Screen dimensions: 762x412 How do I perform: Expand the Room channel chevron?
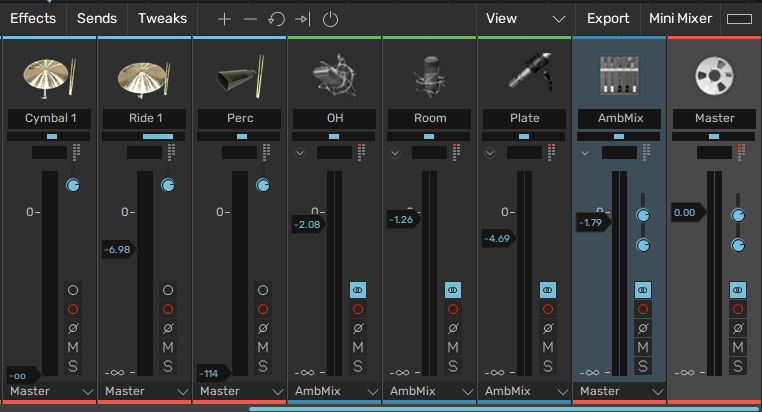coord(395,153)
